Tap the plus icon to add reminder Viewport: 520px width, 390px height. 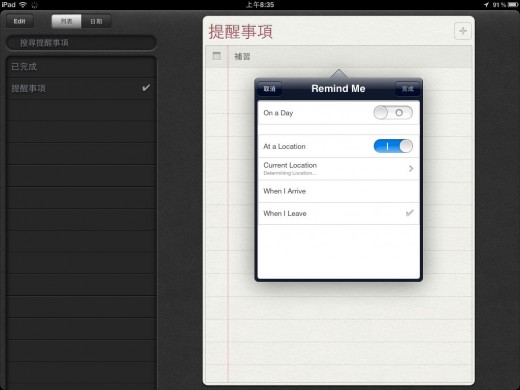point(463,31)
